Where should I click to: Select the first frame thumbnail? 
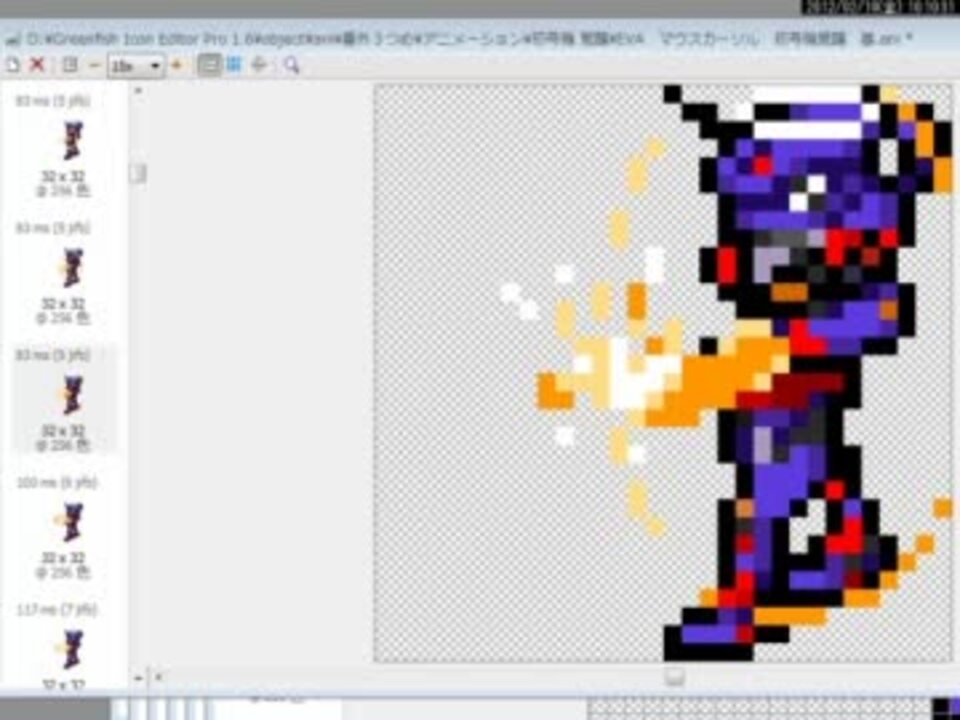pyautogui.click(x=72, y=141)
